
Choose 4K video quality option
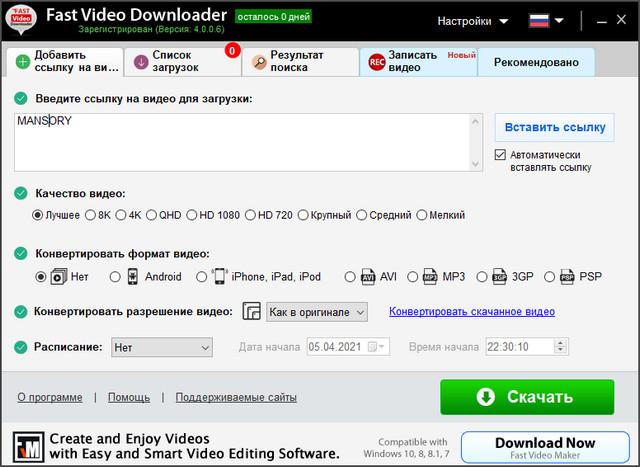click(122, 215)
